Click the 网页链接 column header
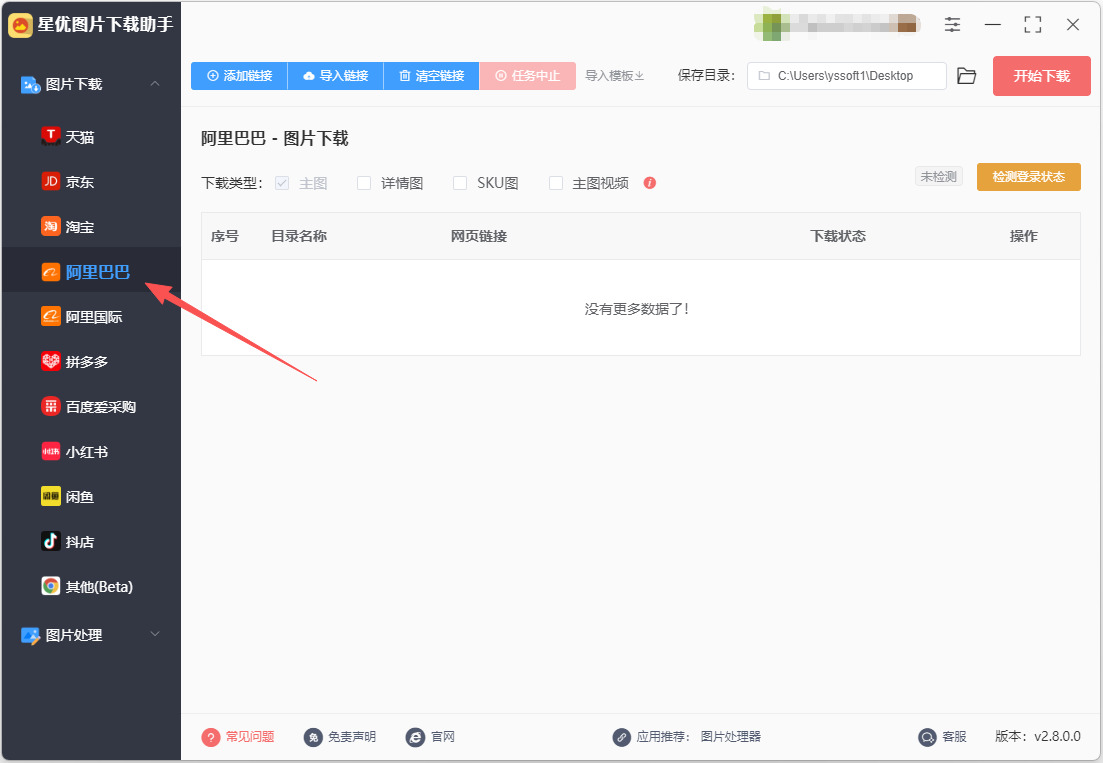Image resolution: width=1103 pixels, height=763 pixels. click(x=479, y=236)
